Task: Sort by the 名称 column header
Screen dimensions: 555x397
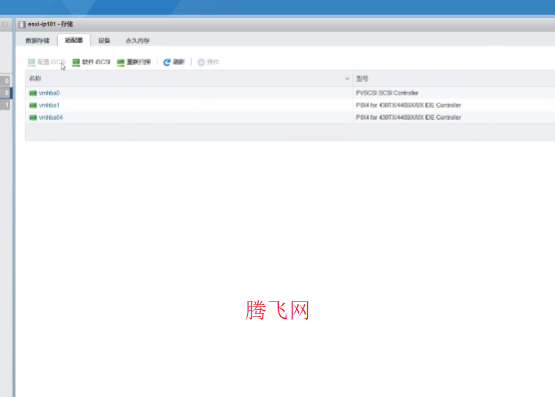Action: coord(35,79)
